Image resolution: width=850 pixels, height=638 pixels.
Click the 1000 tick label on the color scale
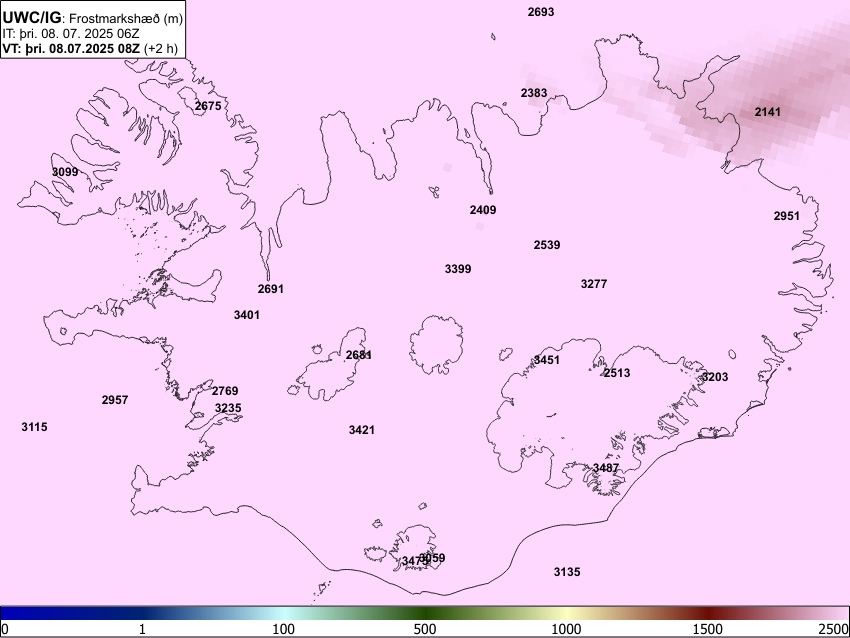[566, 629]
